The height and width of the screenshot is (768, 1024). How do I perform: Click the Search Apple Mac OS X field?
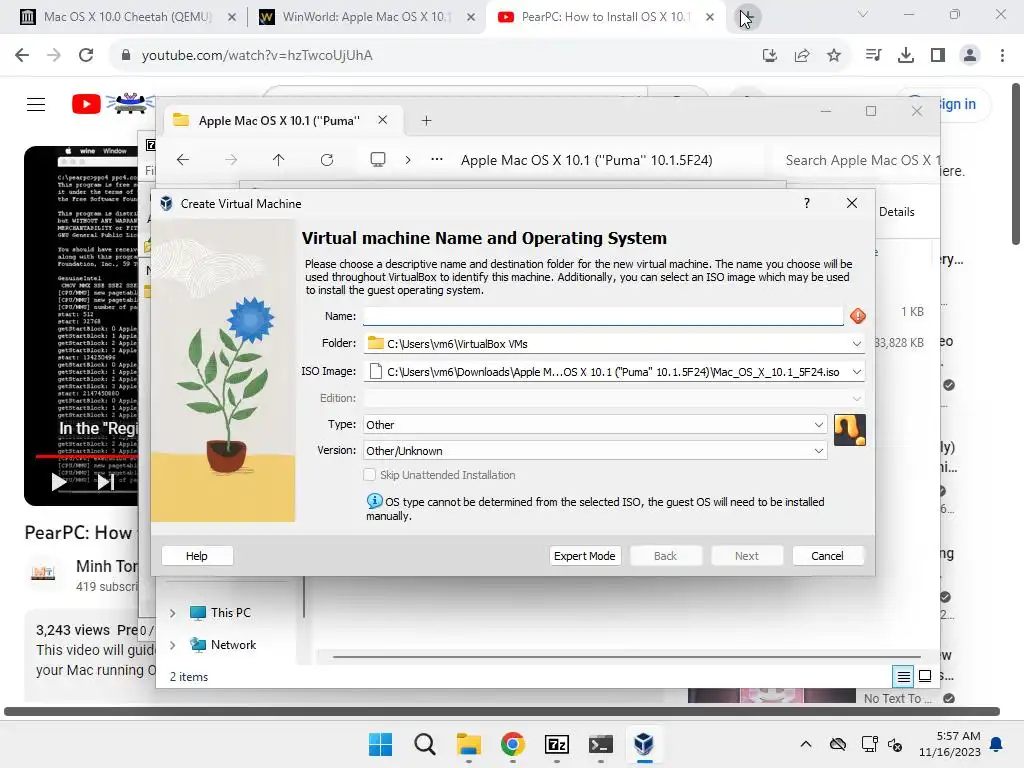pyautogui.click(x=861, y=160)
